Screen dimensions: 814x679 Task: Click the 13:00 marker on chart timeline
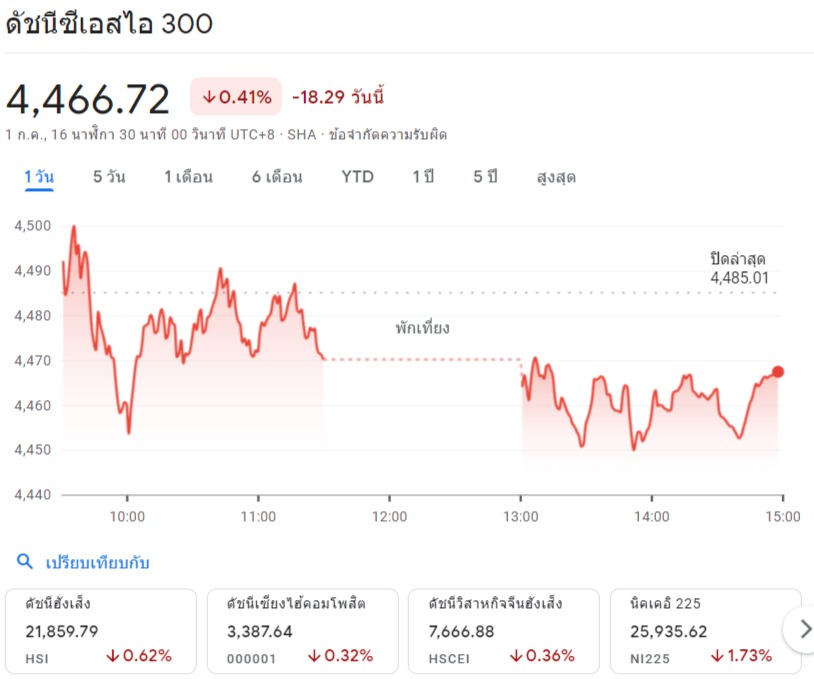(x=521, y=517)
